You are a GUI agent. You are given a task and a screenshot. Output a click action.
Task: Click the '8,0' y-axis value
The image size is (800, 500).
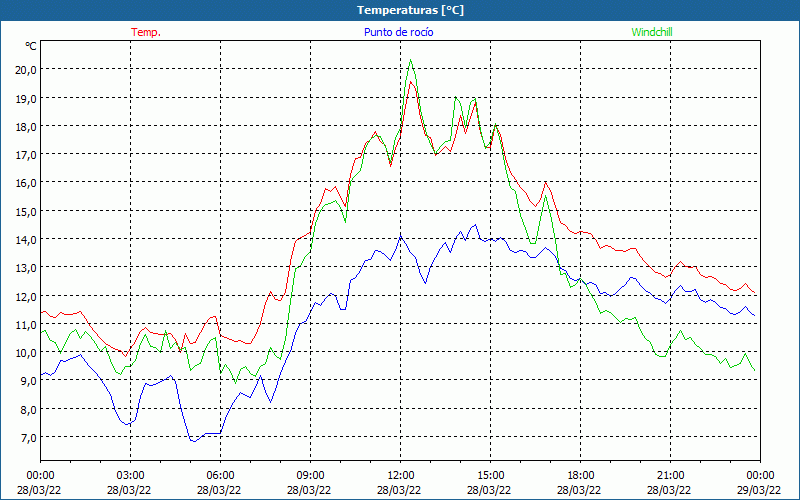point(28,410)
